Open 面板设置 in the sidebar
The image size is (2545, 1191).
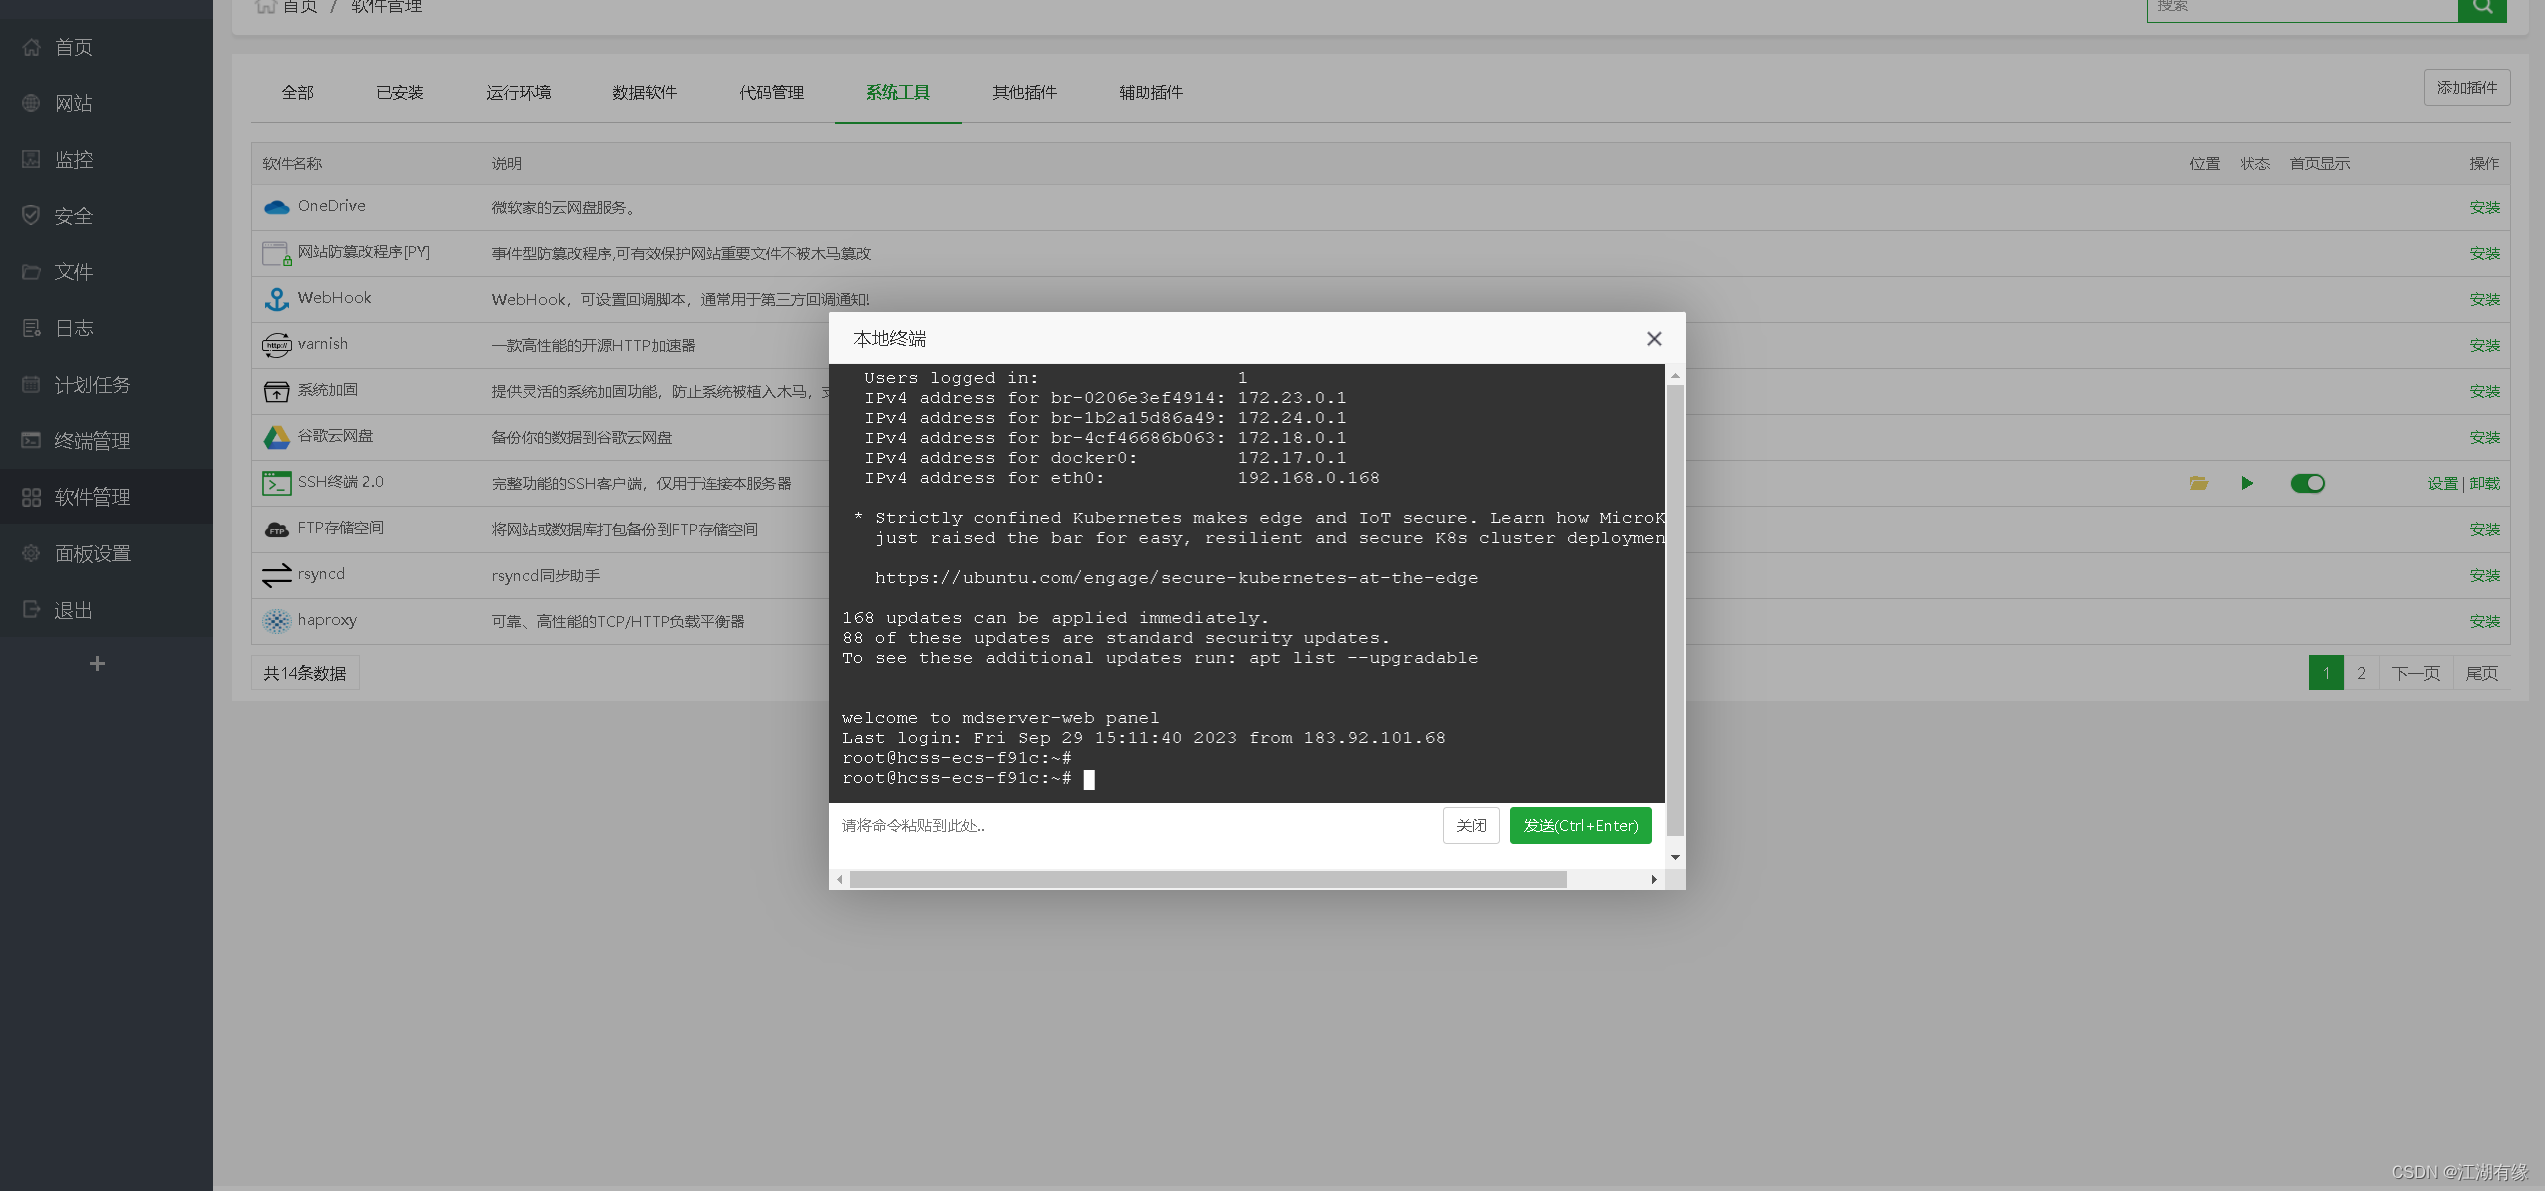point(92,553)
